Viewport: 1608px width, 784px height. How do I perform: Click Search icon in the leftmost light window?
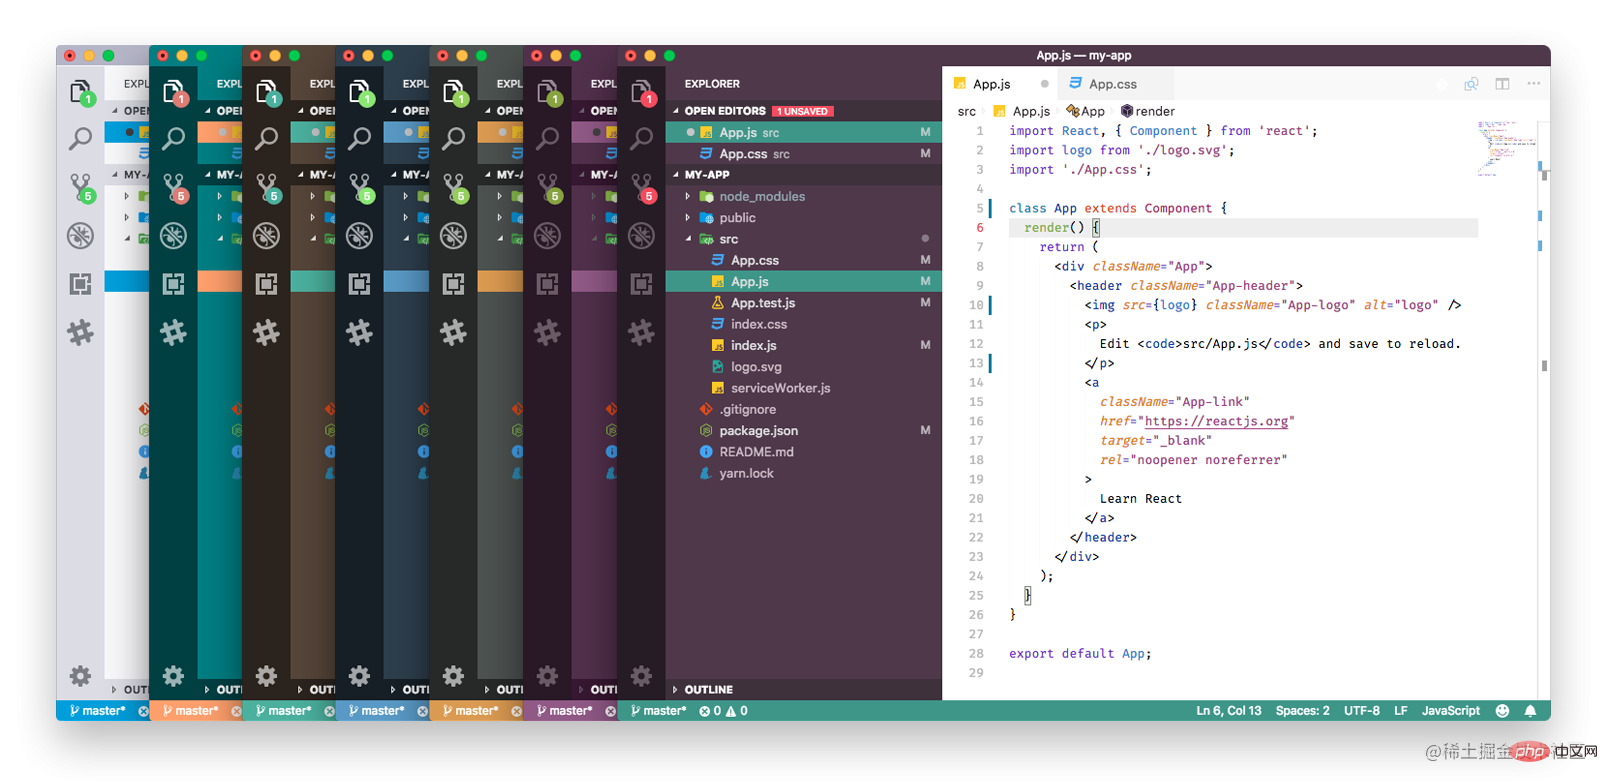point(80,138)
